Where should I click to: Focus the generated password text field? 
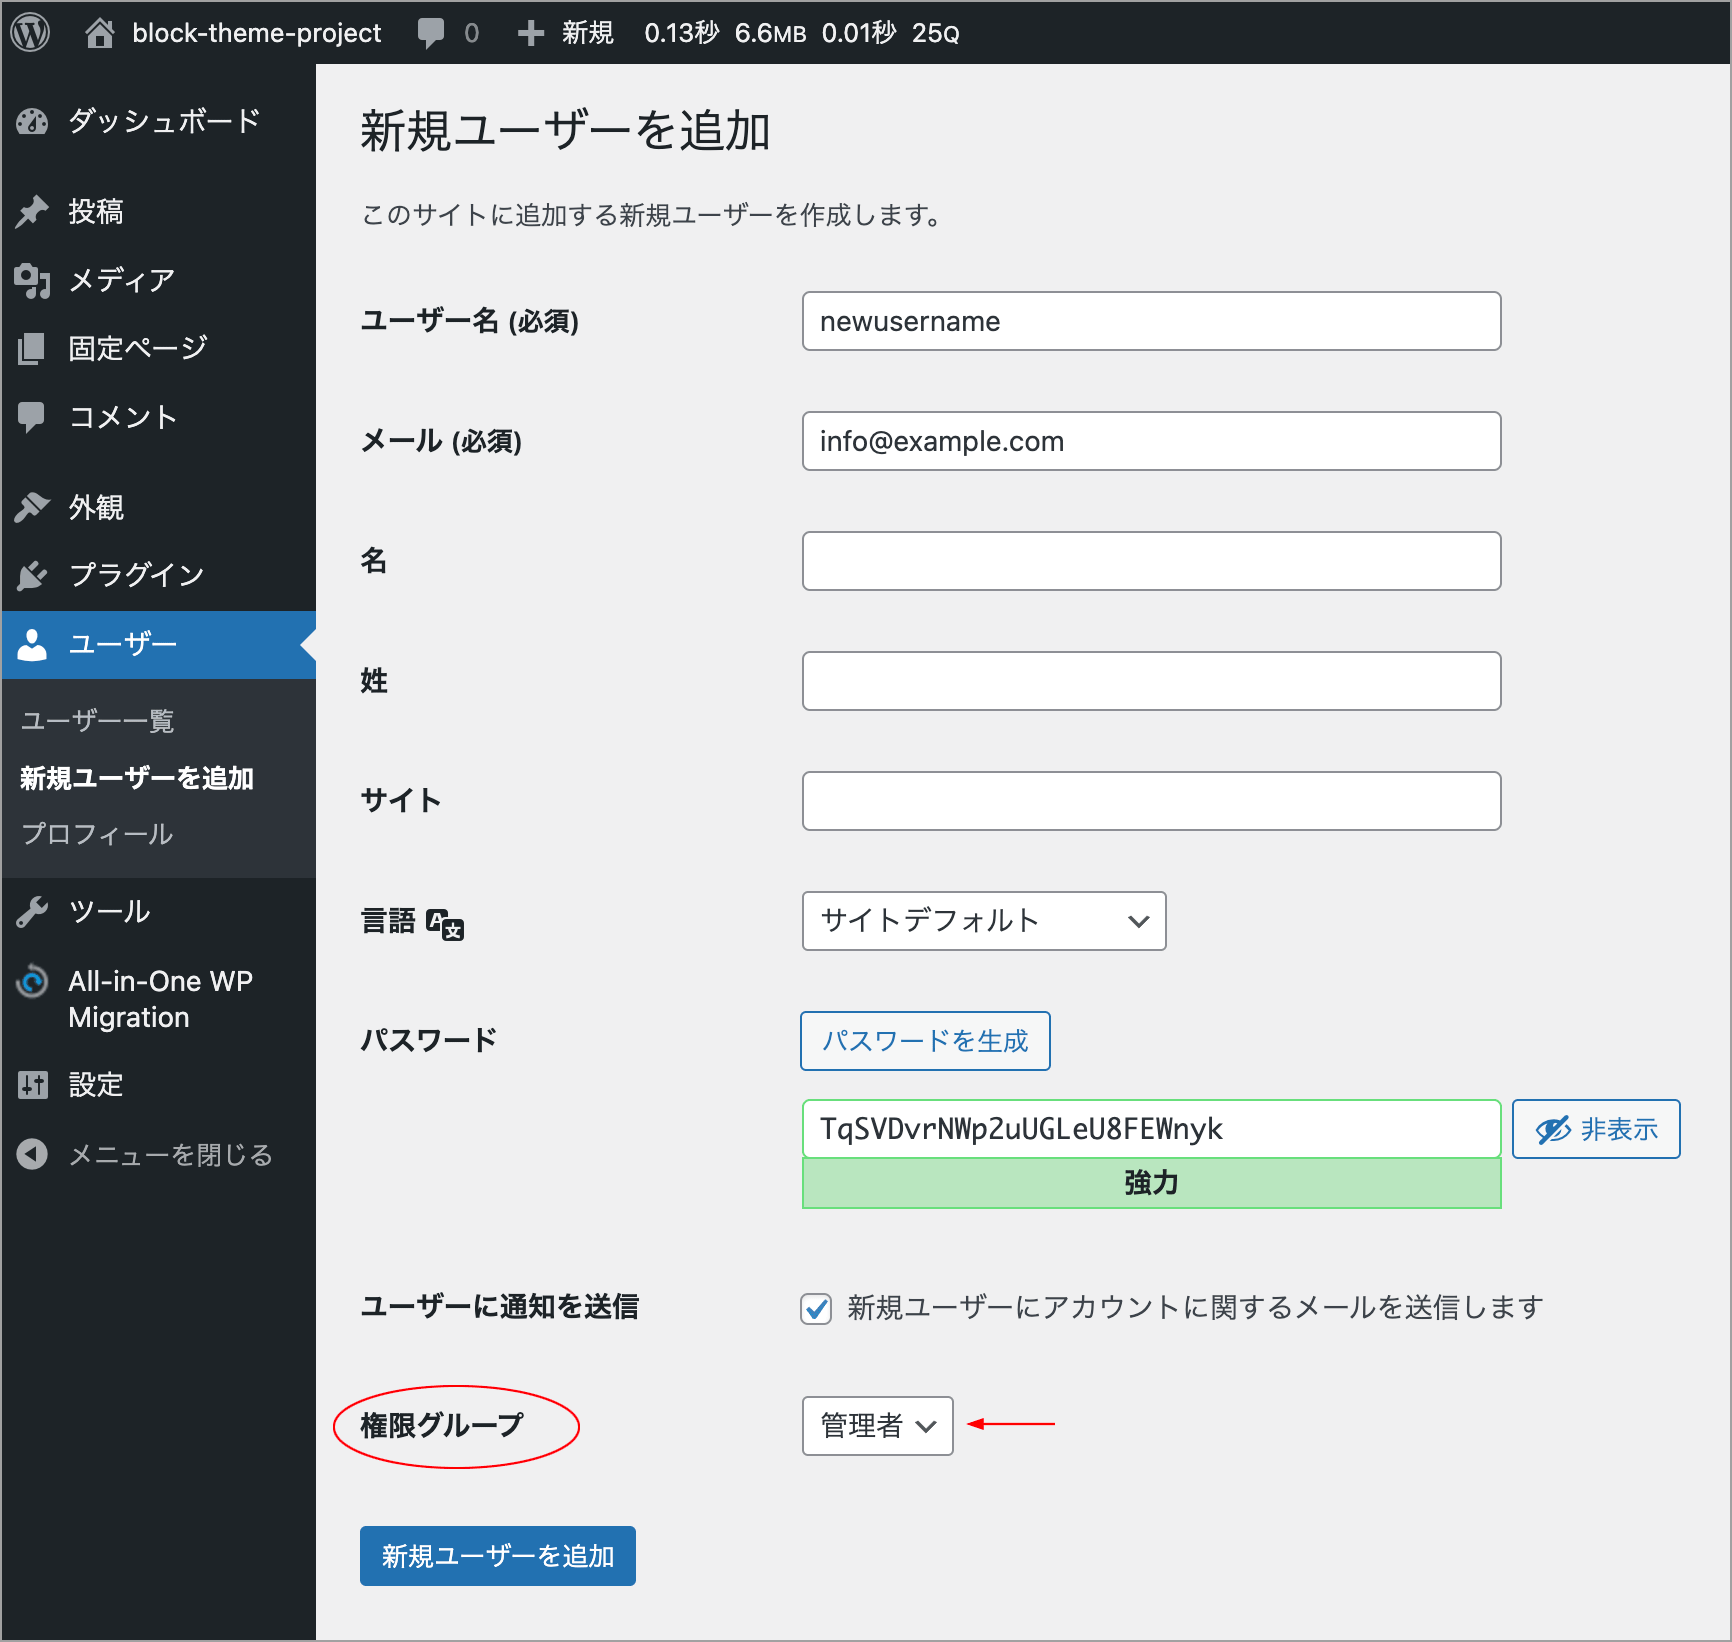pyautogui.click(x=1151, y=1129)
